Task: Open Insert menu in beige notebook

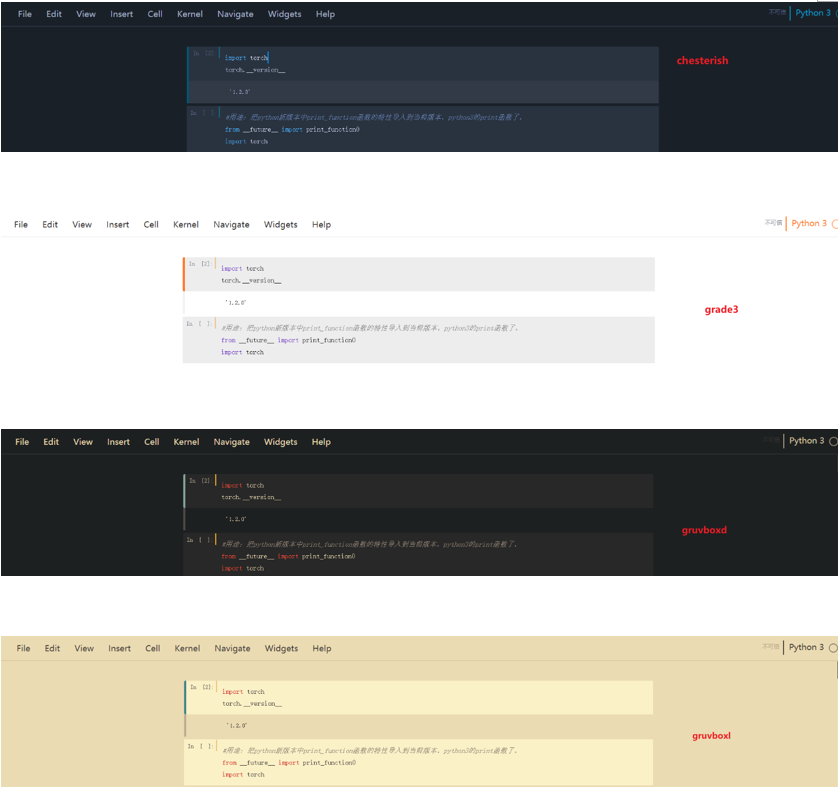Action: 119,648
